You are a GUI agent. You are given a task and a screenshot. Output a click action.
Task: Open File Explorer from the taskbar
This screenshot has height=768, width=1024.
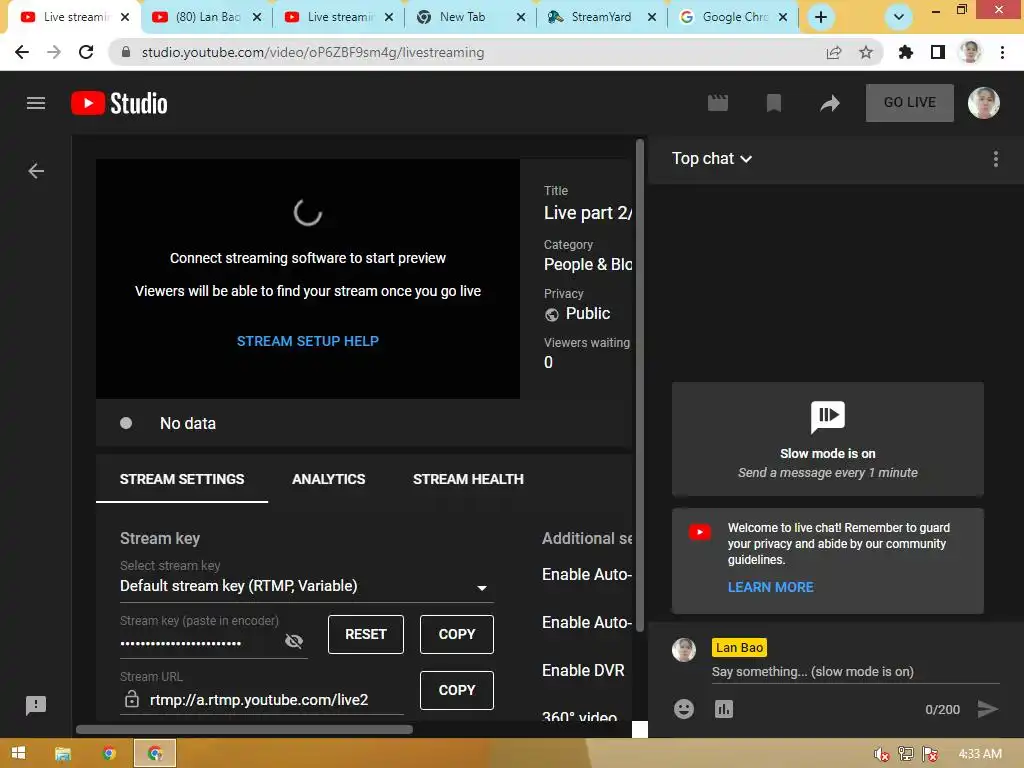63,754
